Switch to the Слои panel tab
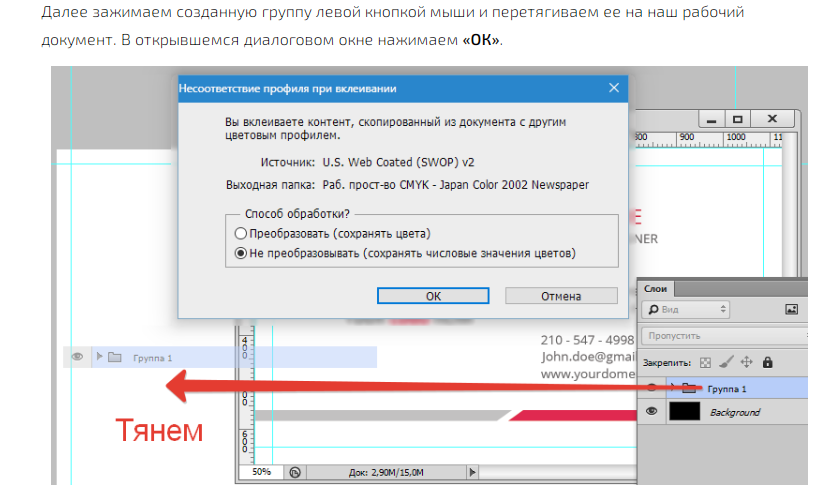 (x=656, y=288)
